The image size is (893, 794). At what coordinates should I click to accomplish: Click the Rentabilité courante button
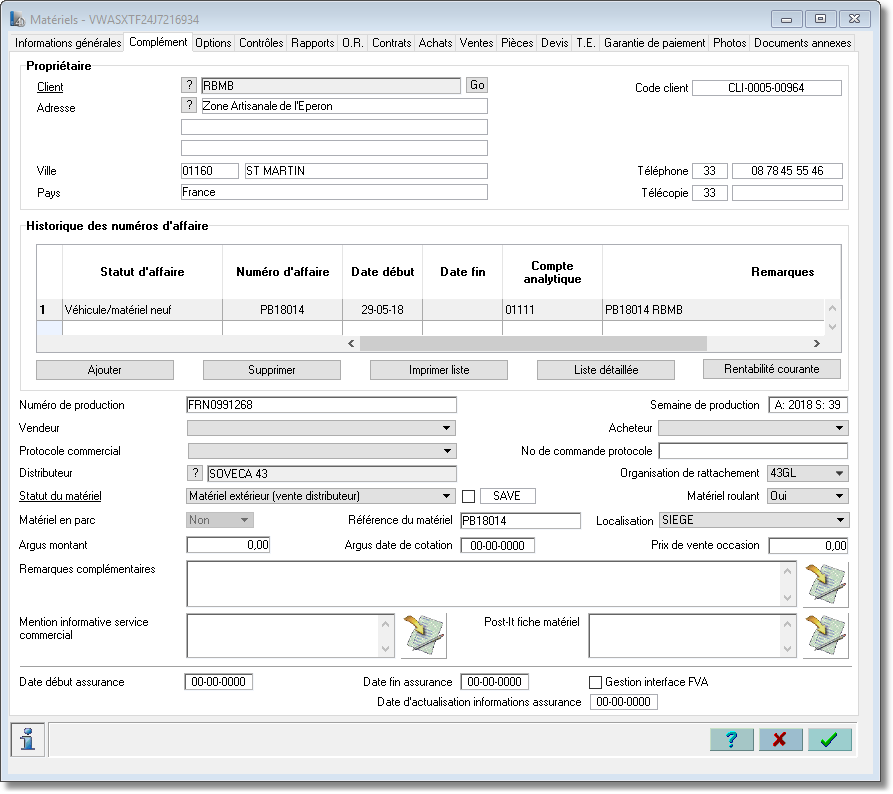[772, 369]
